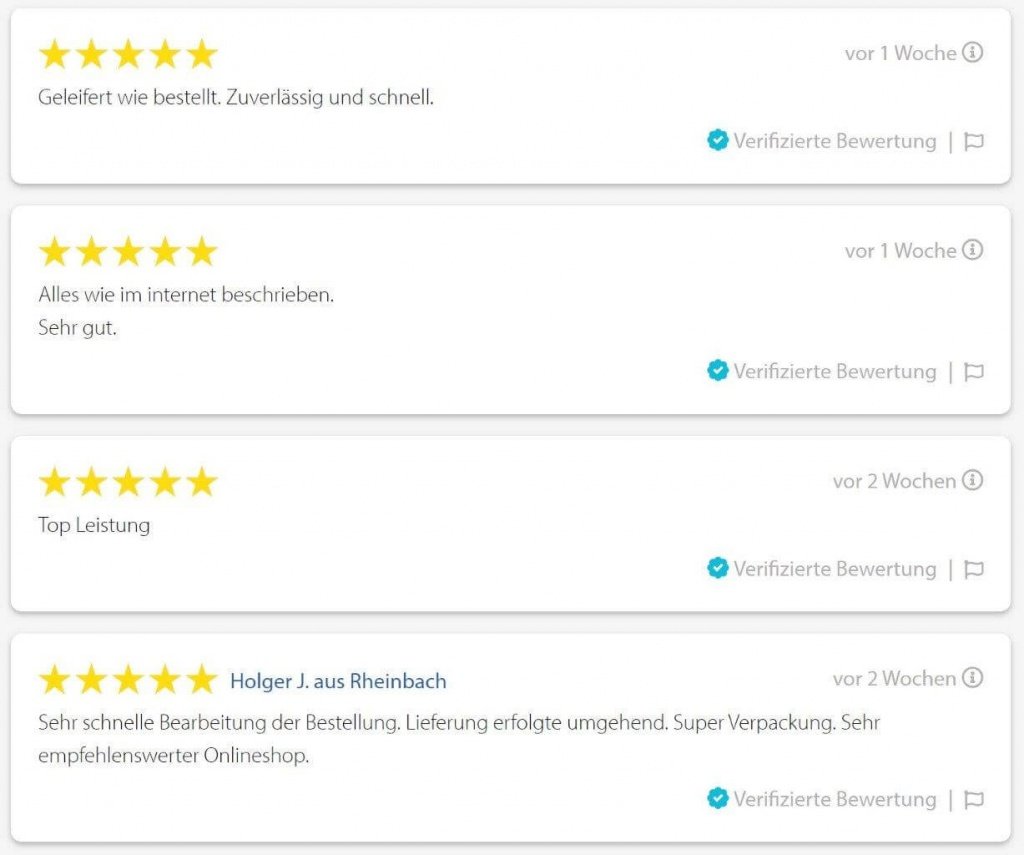Flag the 'Top Leistung' review
The height and width of the screenshot is (855, 1024).
[974, 569]
